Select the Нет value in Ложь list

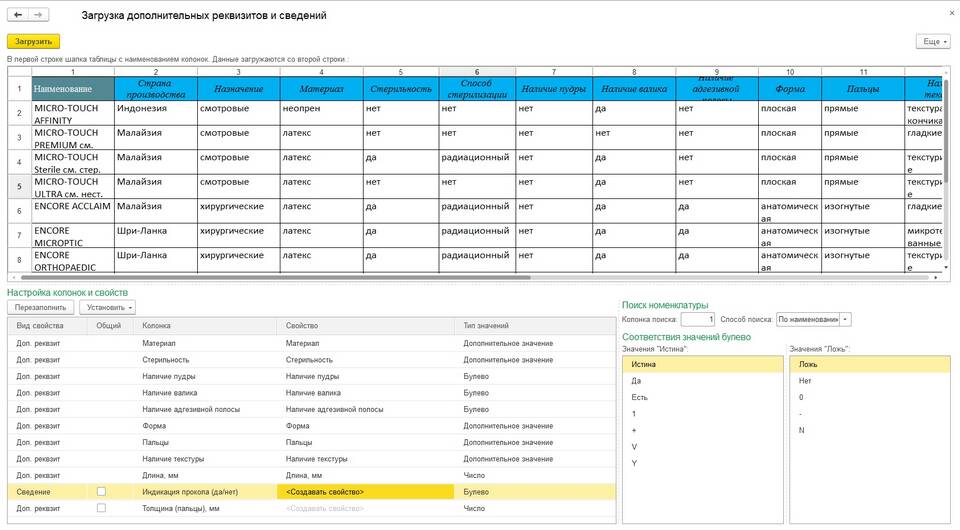tap(869, 381)
